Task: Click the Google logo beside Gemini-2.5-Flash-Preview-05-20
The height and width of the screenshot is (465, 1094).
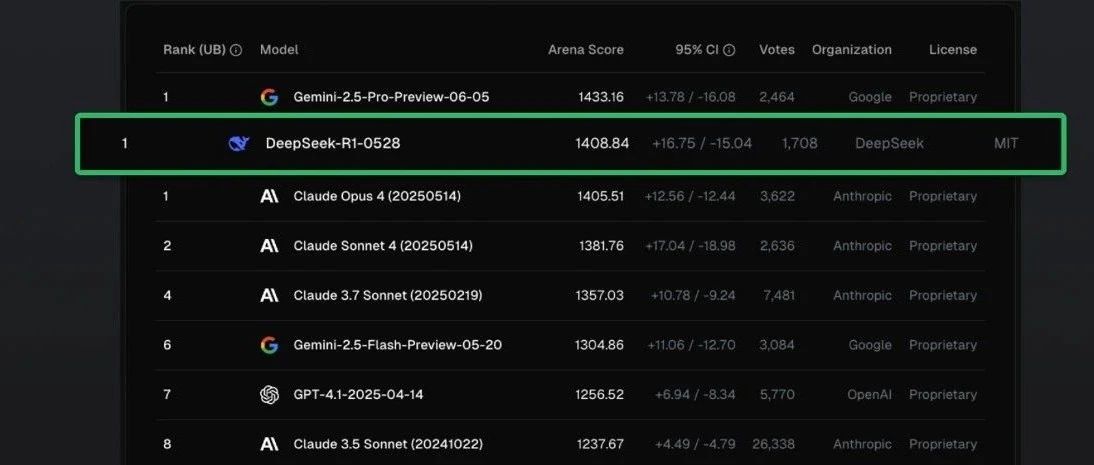Action: [269, 345]
